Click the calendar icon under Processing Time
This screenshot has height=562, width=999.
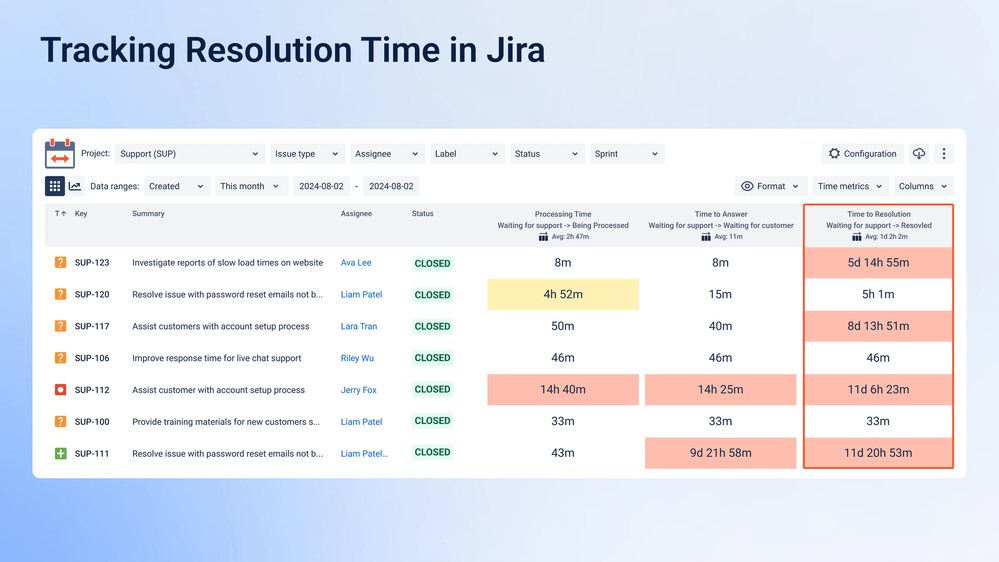coord(543,237)
